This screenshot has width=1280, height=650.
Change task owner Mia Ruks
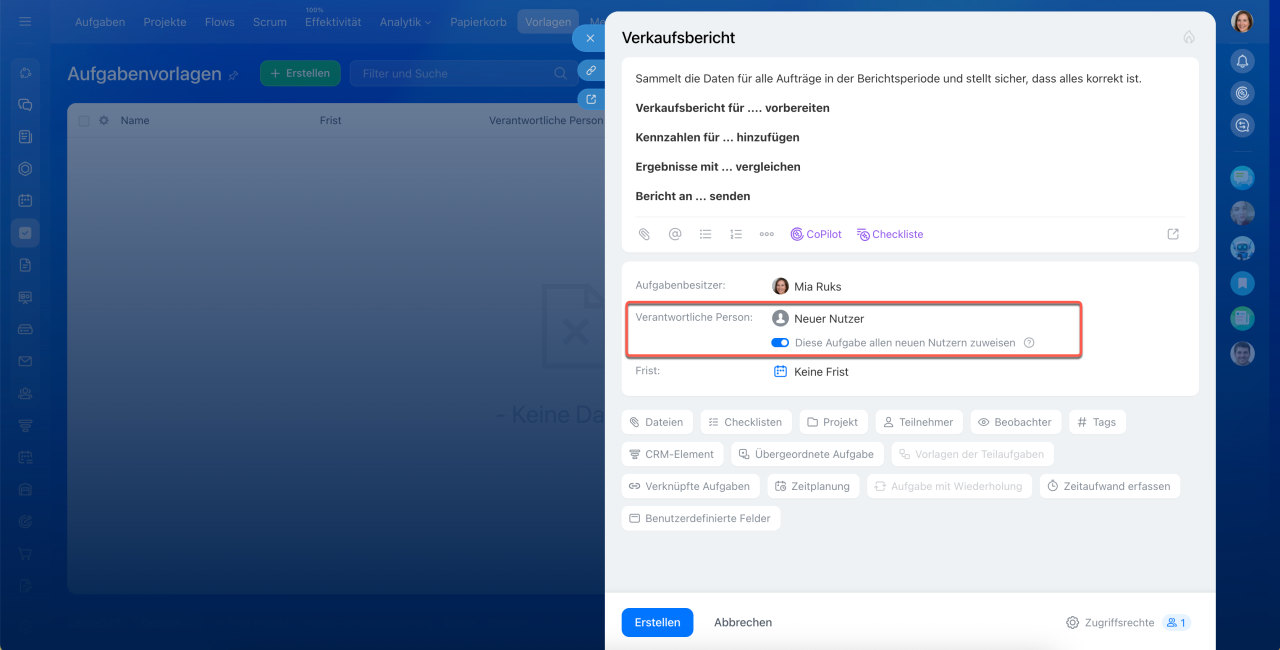point(807,286)
